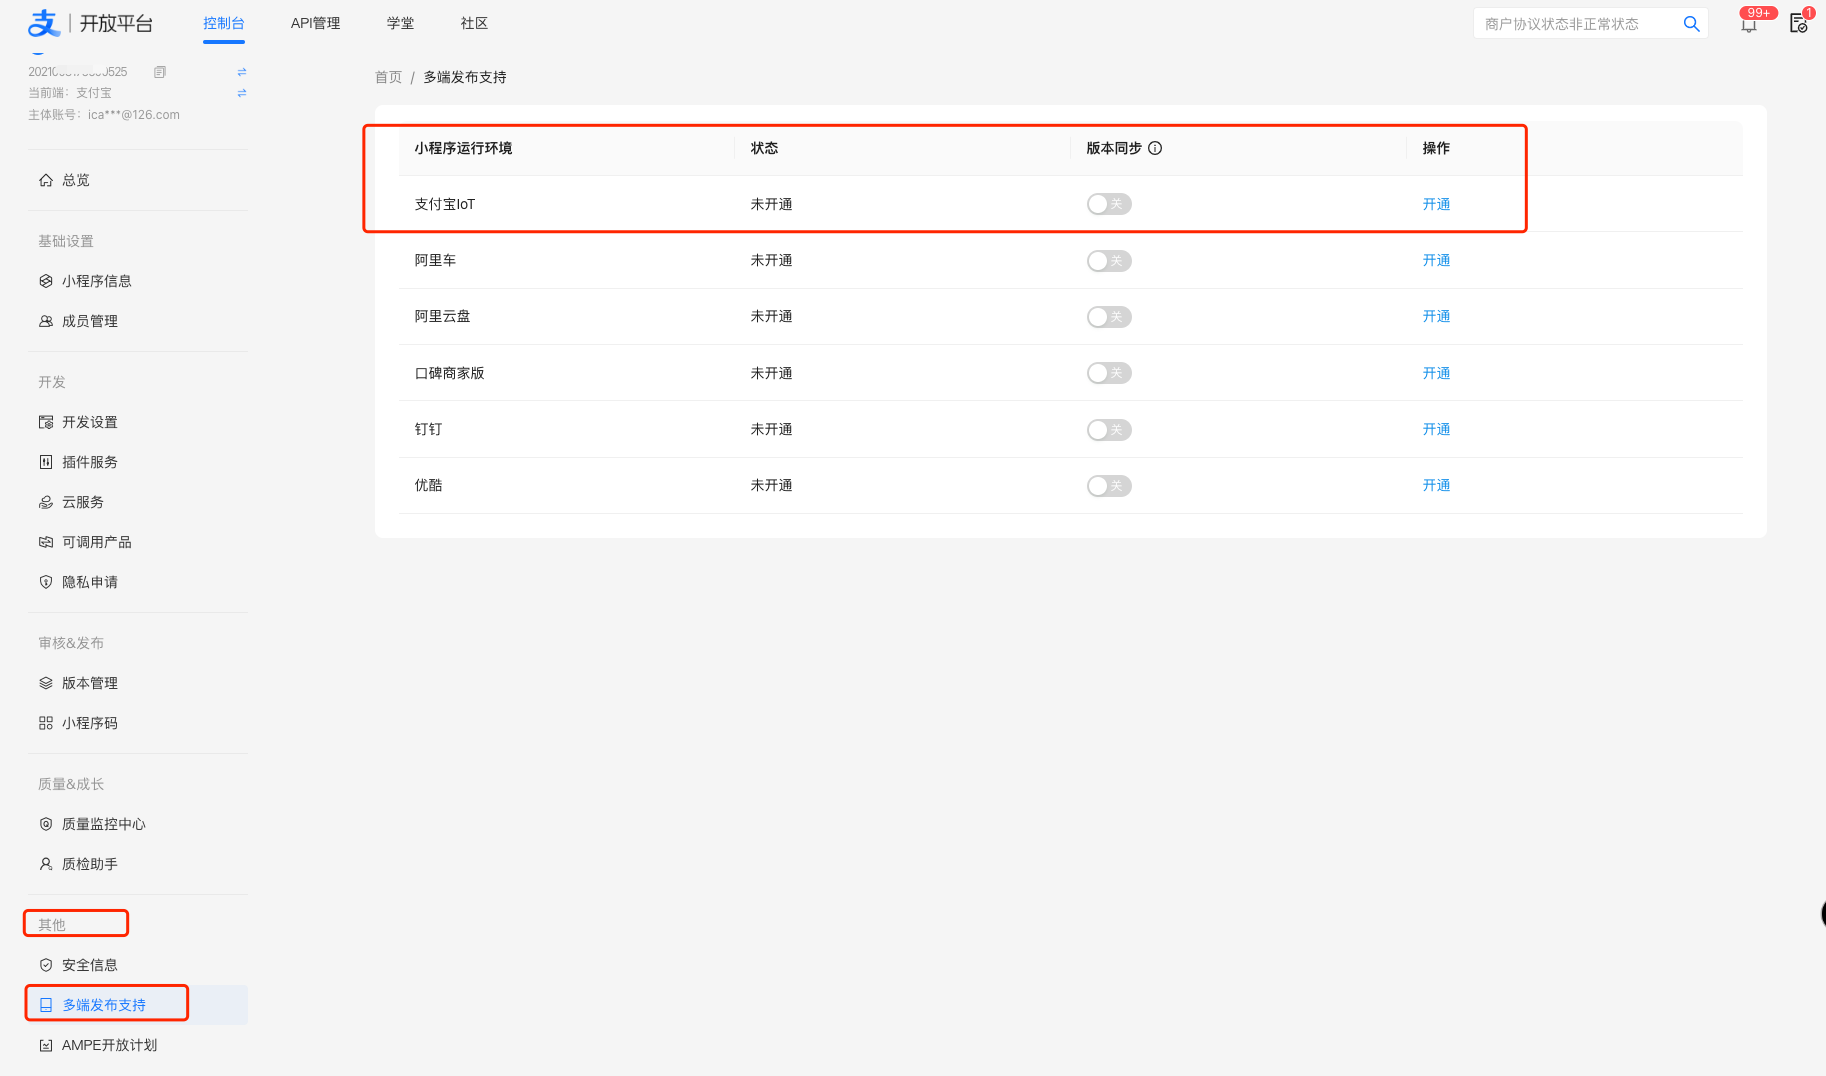The width and height of the screenshot is (1826, 1076).
Task: Turn on the 钉钉 version sync switch
Action: coord(1109,430)
